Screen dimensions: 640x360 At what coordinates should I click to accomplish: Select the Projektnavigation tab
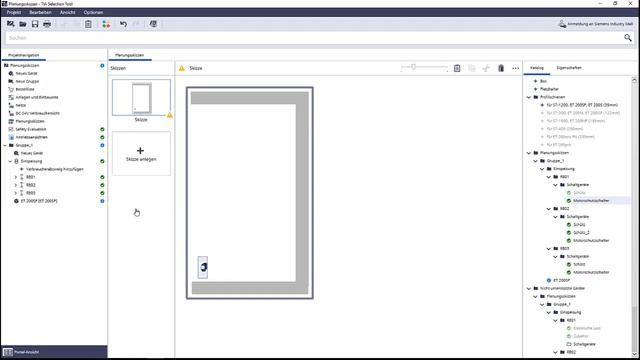[24, 55]
